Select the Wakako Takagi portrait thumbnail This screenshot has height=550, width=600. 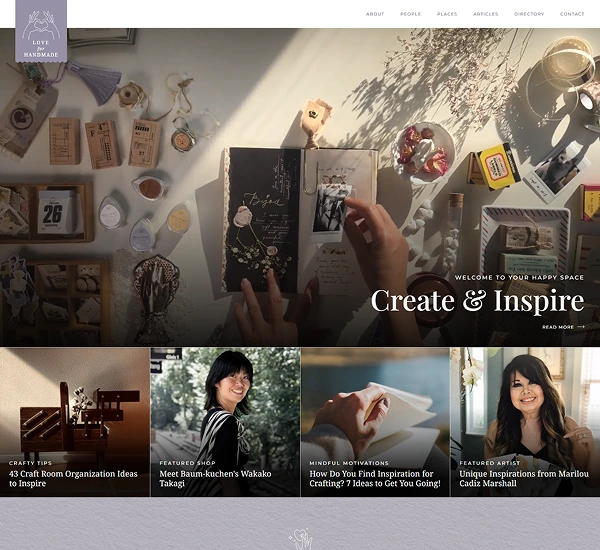coord(225,400)
